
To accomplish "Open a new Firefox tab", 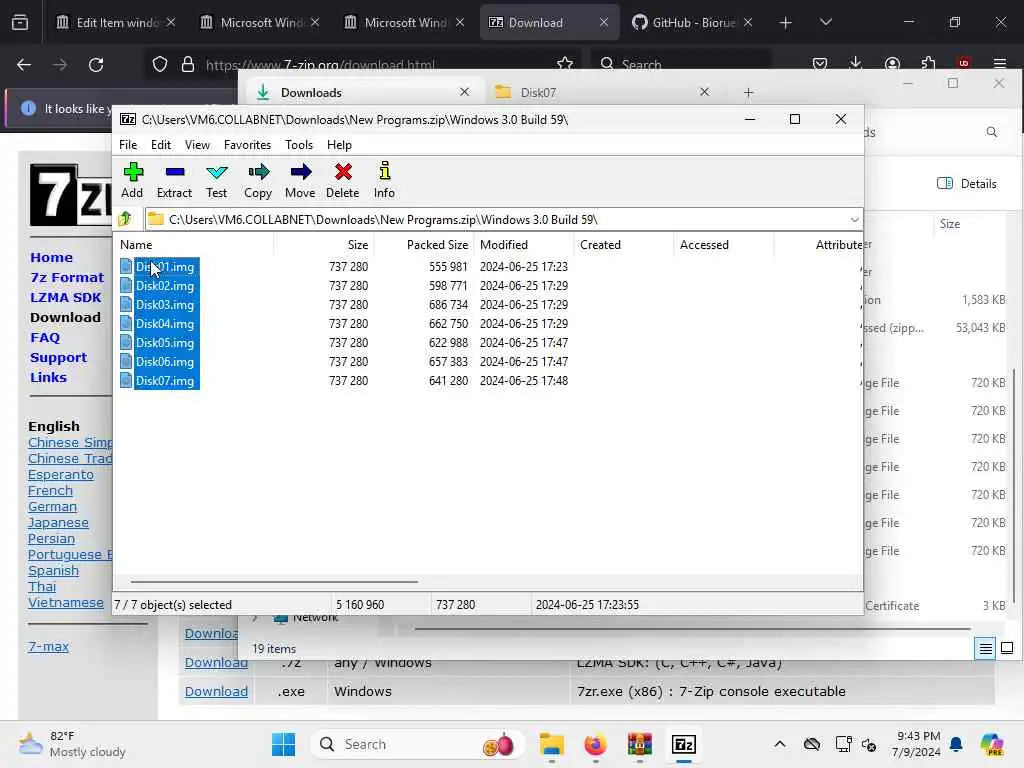I will [785, 23].
